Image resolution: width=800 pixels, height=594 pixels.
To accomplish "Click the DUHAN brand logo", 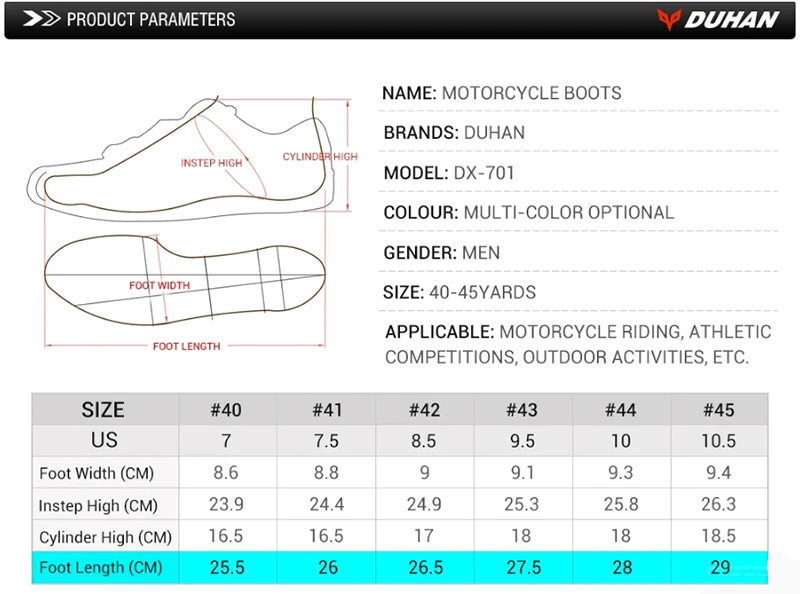I will [718, 20].
